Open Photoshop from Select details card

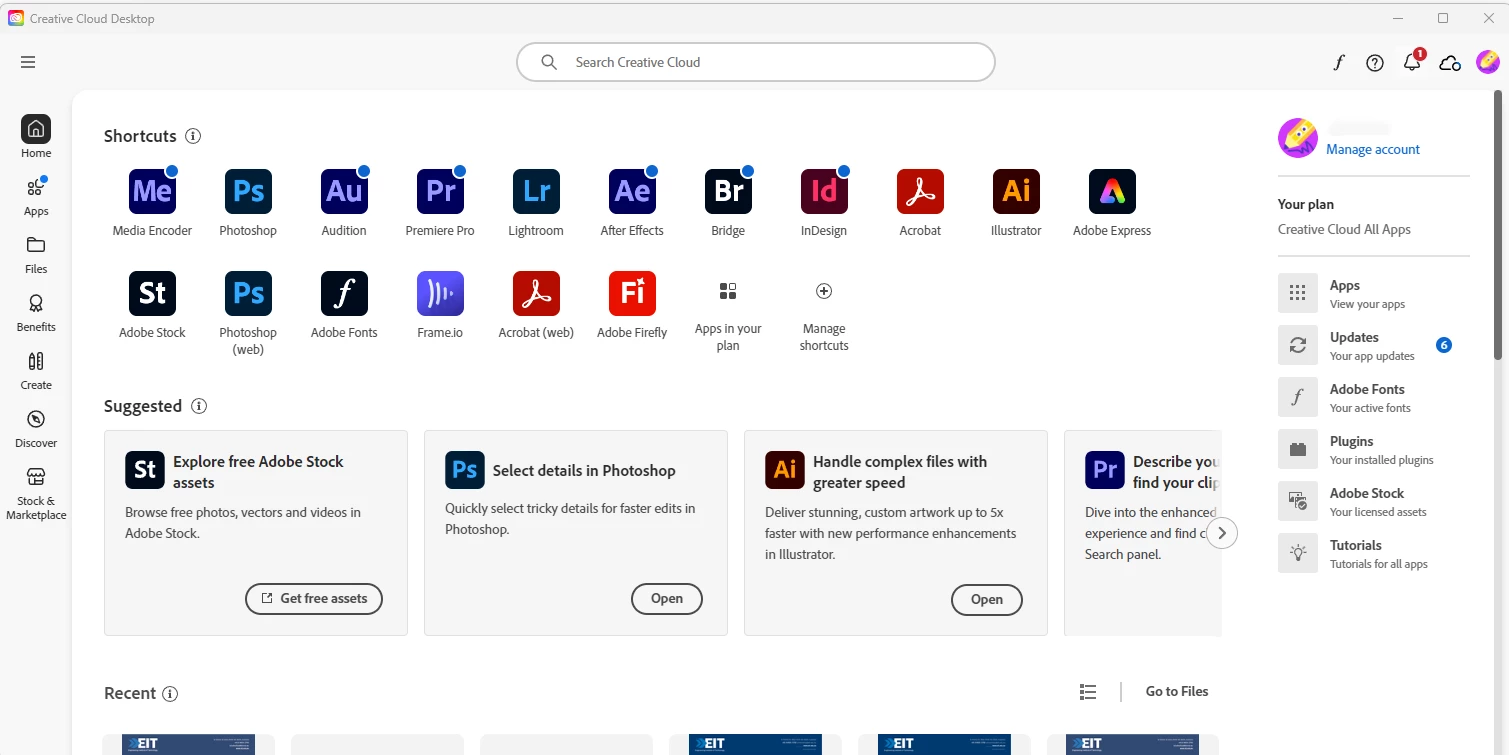tap(667, 599)
